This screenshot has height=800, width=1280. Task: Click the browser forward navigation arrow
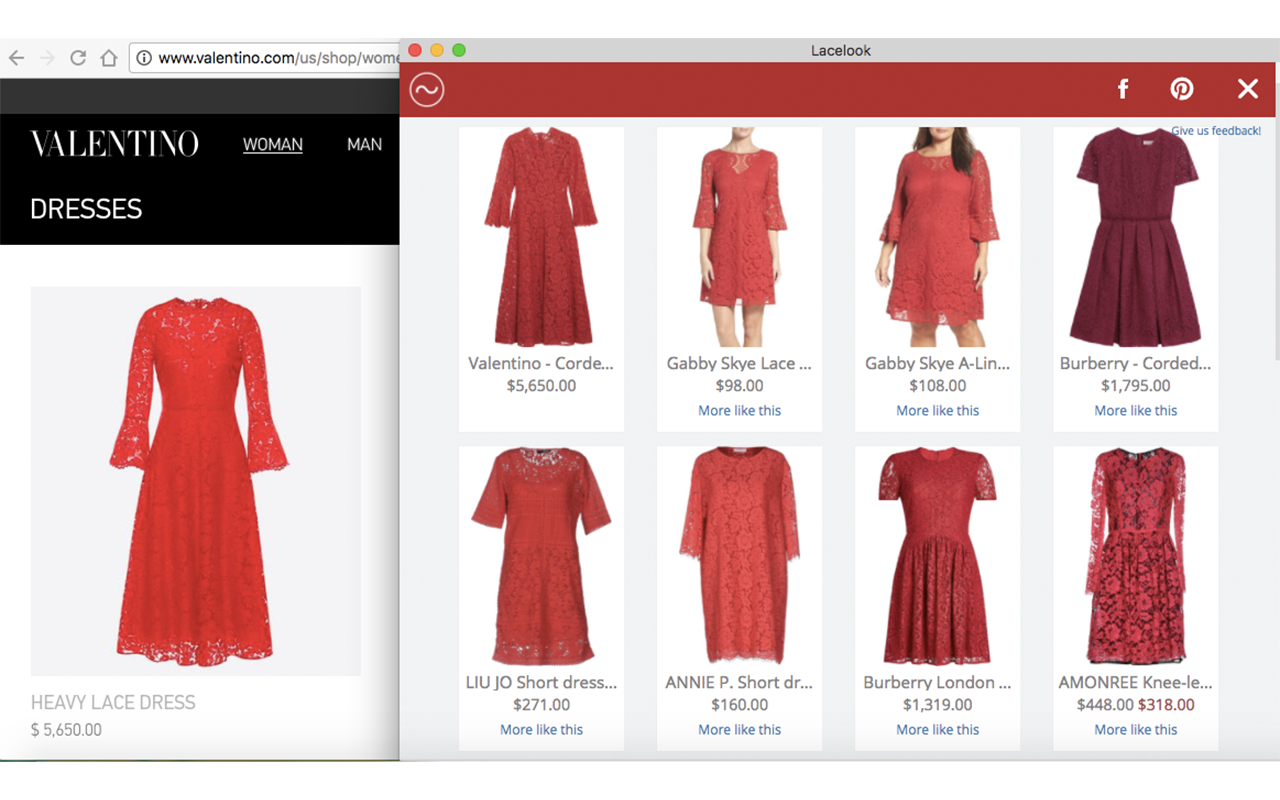click(46, 57)
